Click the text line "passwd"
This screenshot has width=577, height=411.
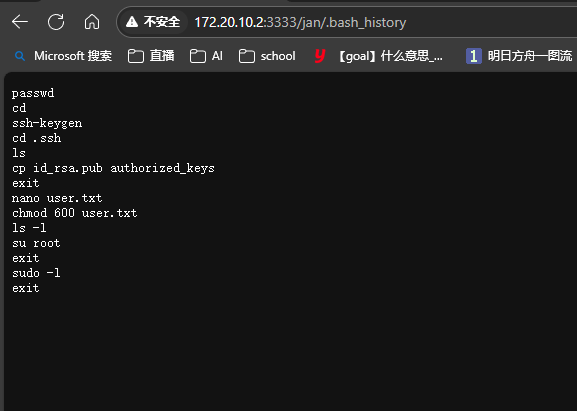[33, 93]
